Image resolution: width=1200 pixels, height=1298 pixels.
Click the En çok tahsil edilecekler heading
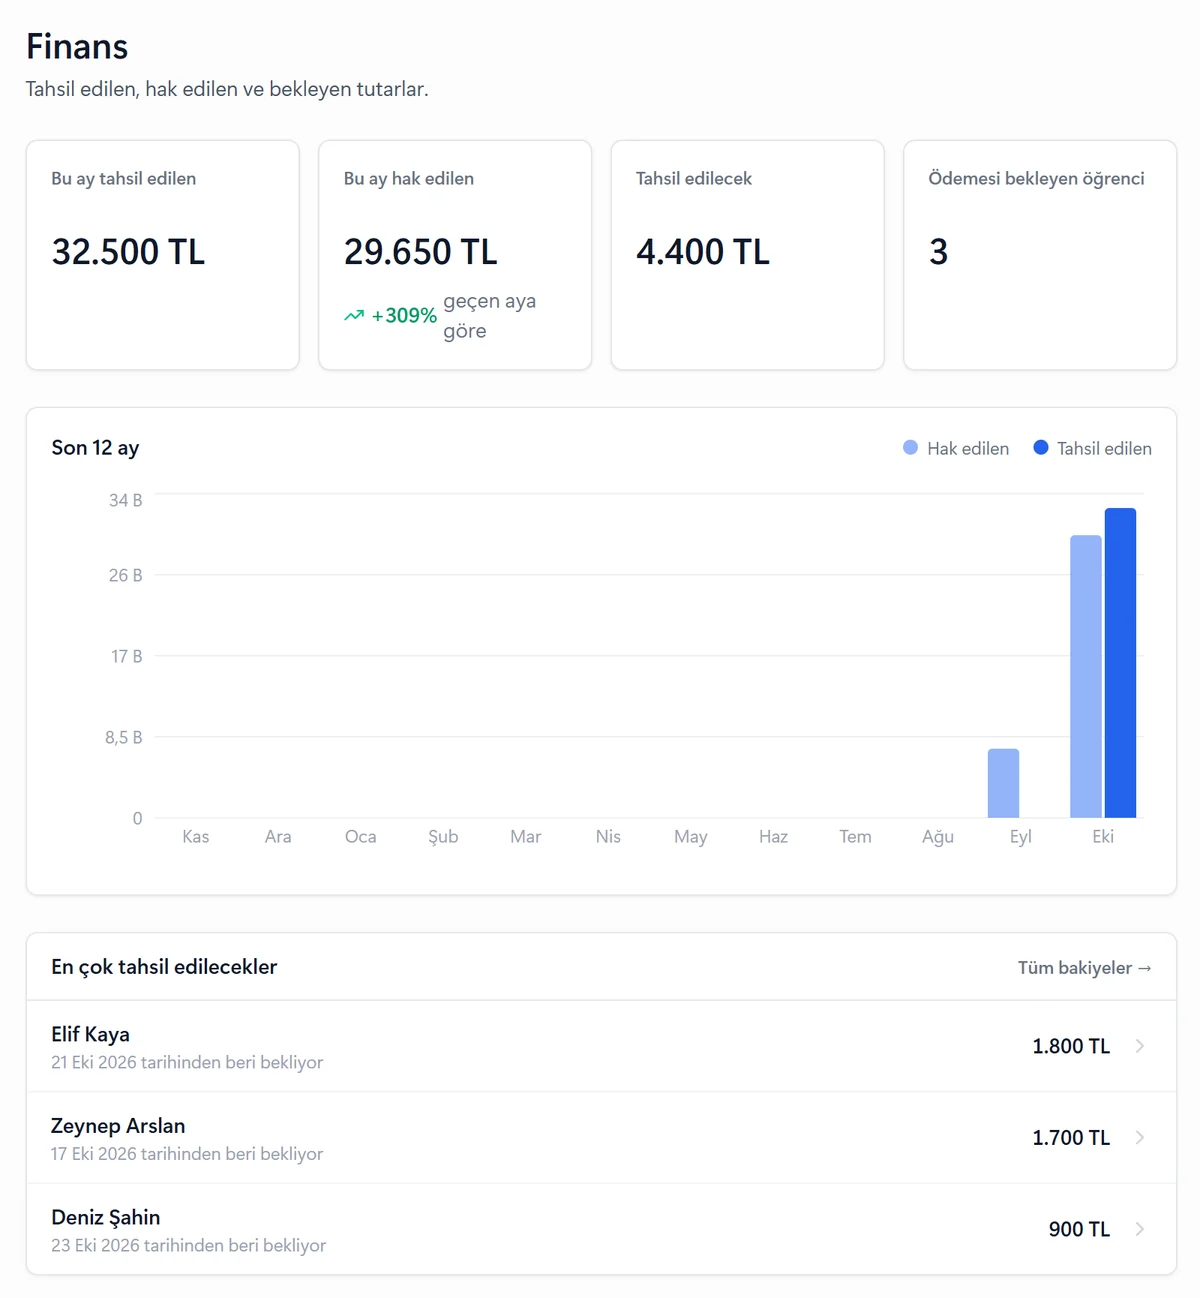164,967
